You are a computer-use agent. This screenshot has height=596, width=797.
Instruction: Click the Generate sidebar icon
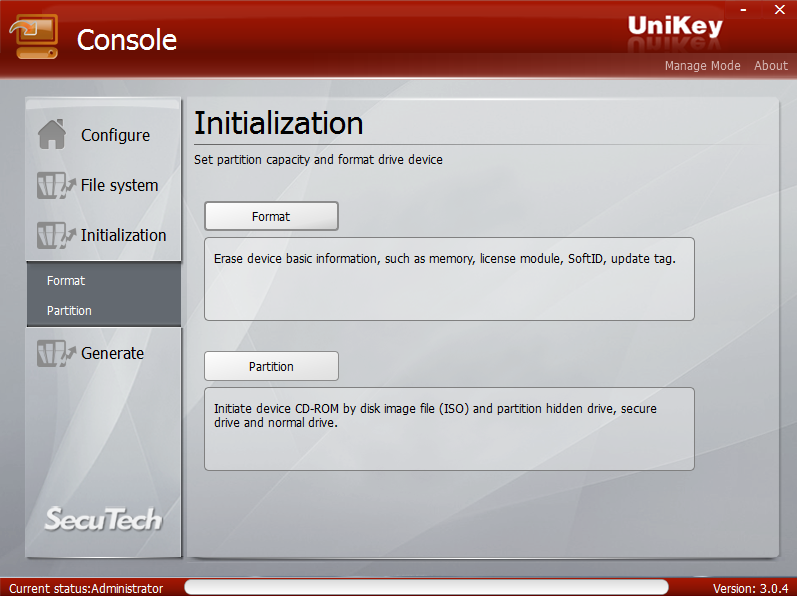pos(56,353)
